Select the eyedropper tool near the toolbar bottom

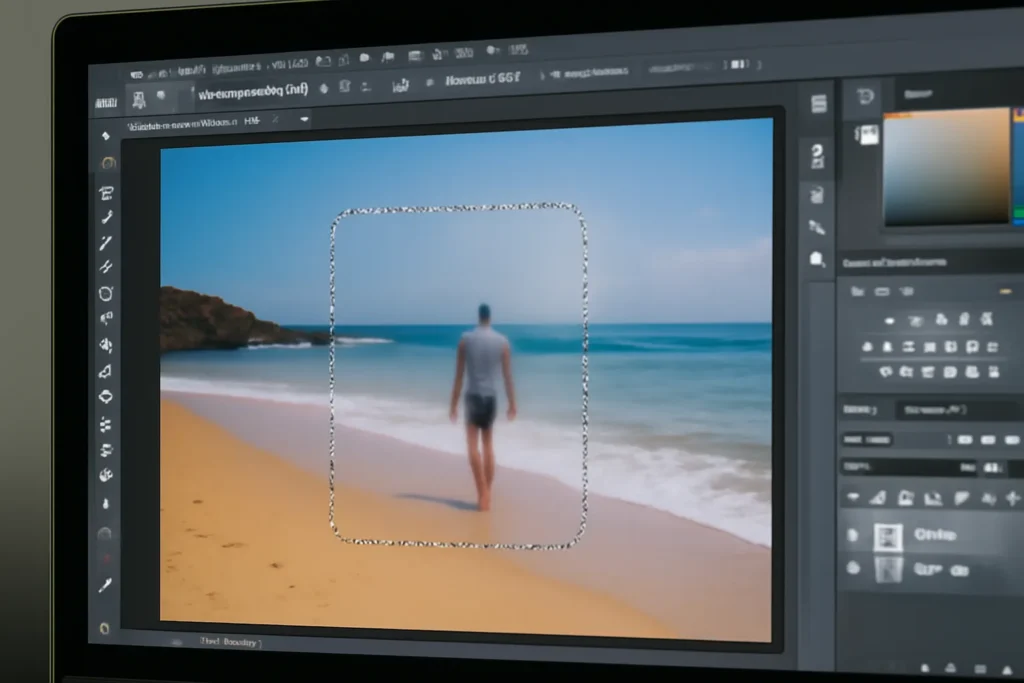click(x=105, y=585)
